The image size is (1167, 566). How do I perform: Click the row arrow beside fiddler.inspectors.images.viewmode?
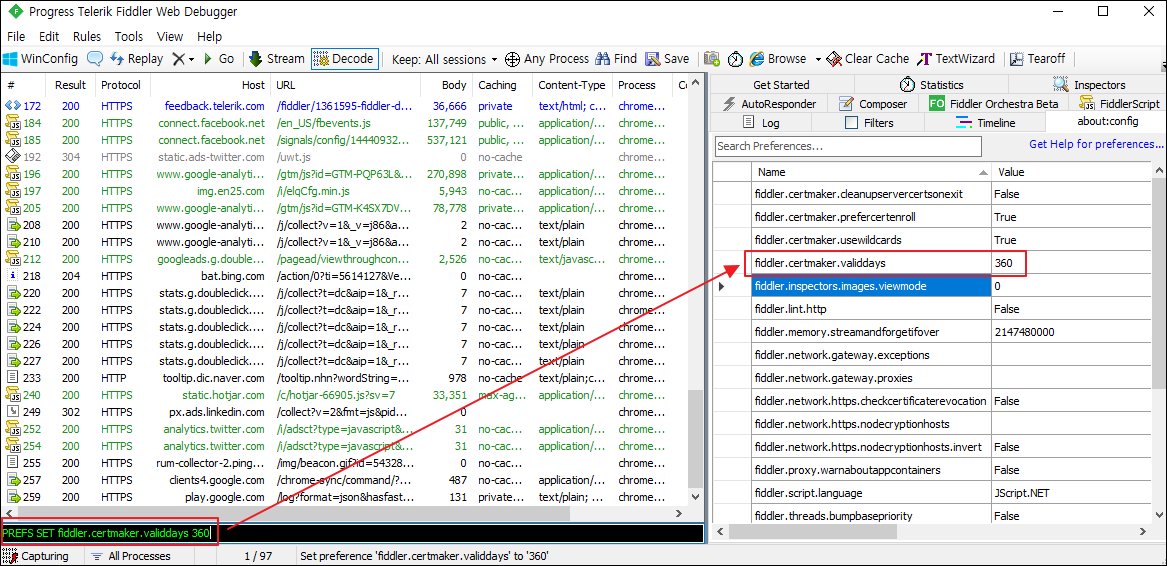pos(721,286)
